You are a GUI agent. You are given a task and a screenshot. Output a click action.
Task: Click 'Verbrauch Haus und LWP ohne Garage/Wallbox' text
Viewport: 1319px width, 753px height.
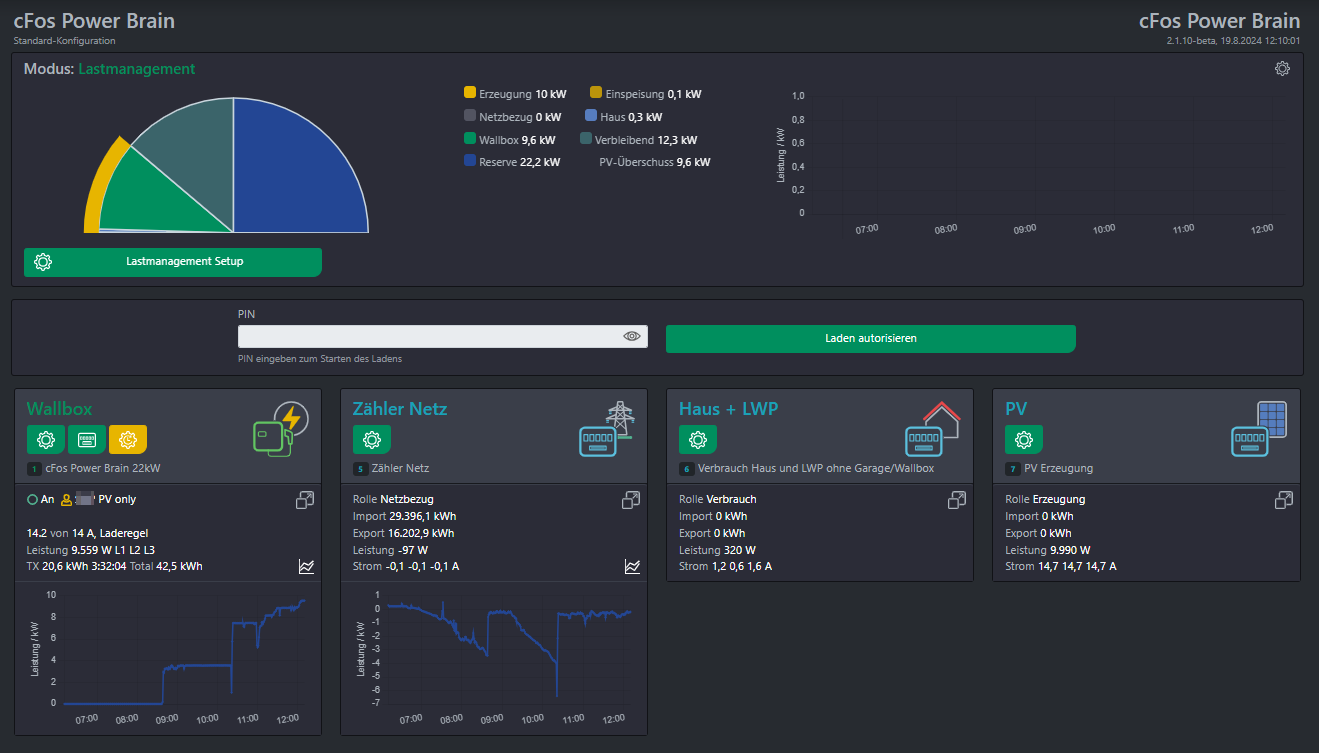(x=816, y=468)
